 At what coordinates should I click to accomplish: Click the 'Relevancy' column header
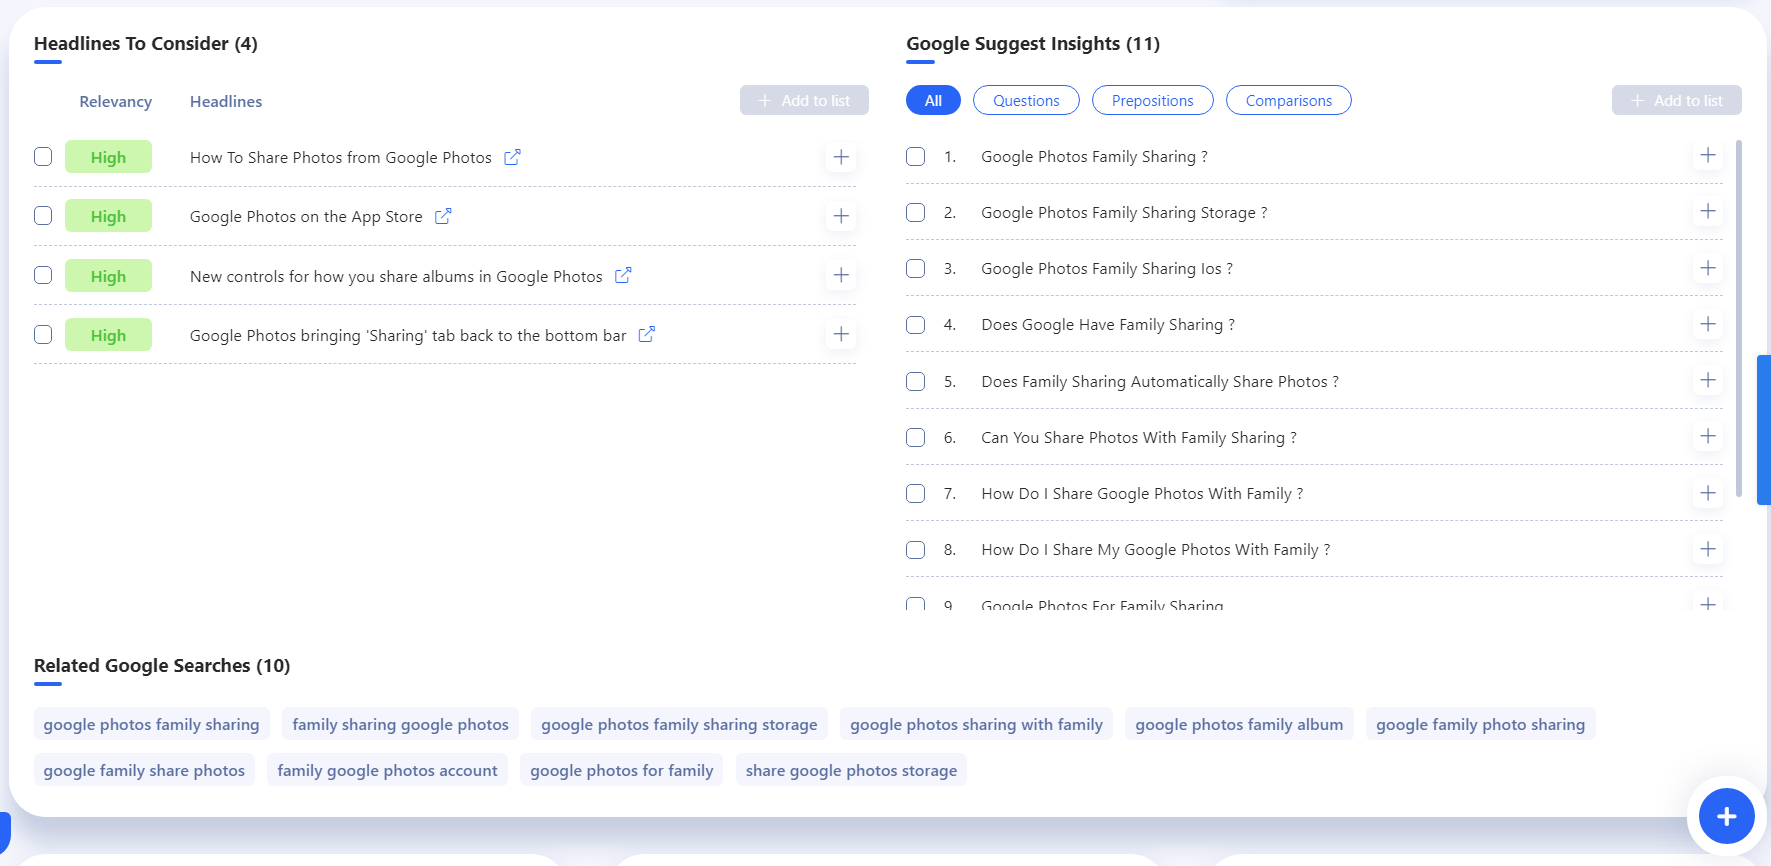pyautogui.click(x=116, y=101)
